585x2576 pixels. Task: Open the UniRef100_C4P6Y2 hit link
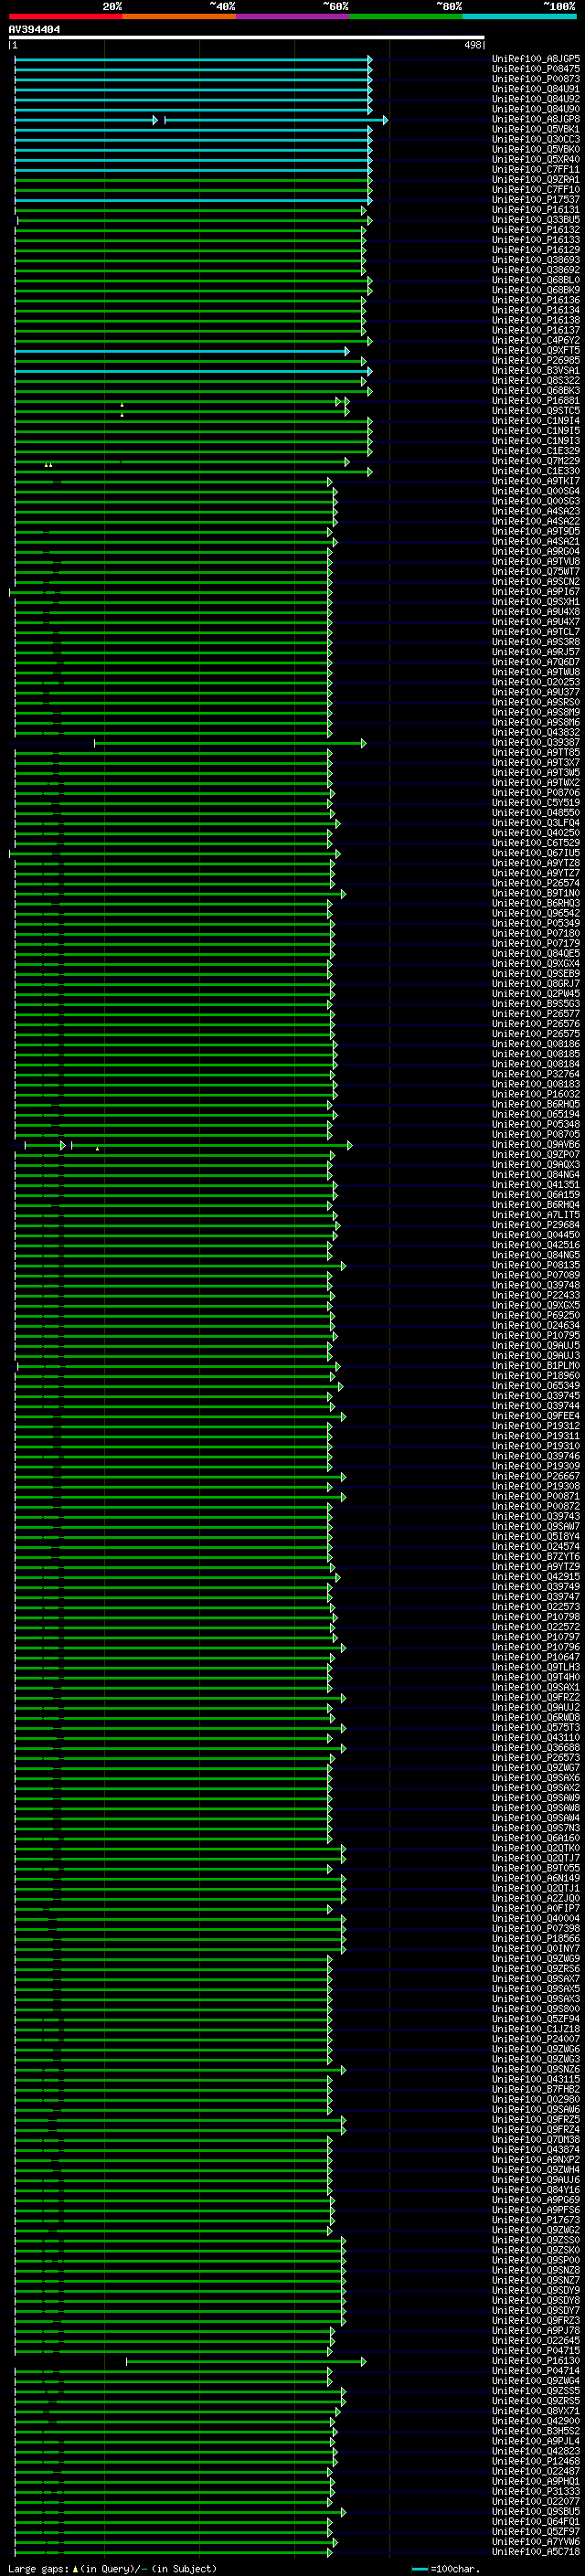point(536,340)
